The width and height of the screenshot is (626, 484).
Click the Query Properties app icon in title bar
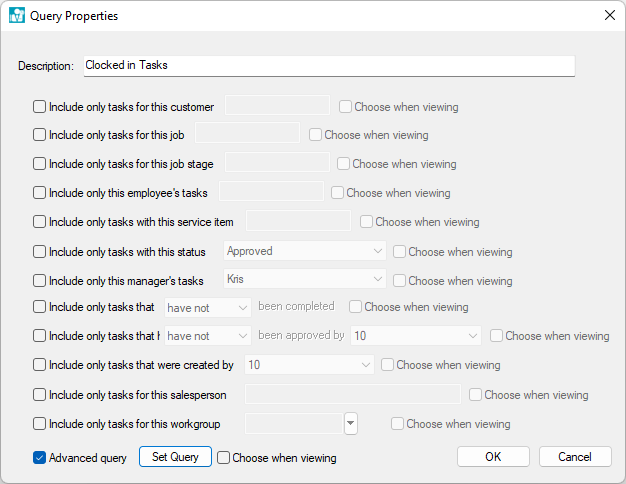coord(17,16)
